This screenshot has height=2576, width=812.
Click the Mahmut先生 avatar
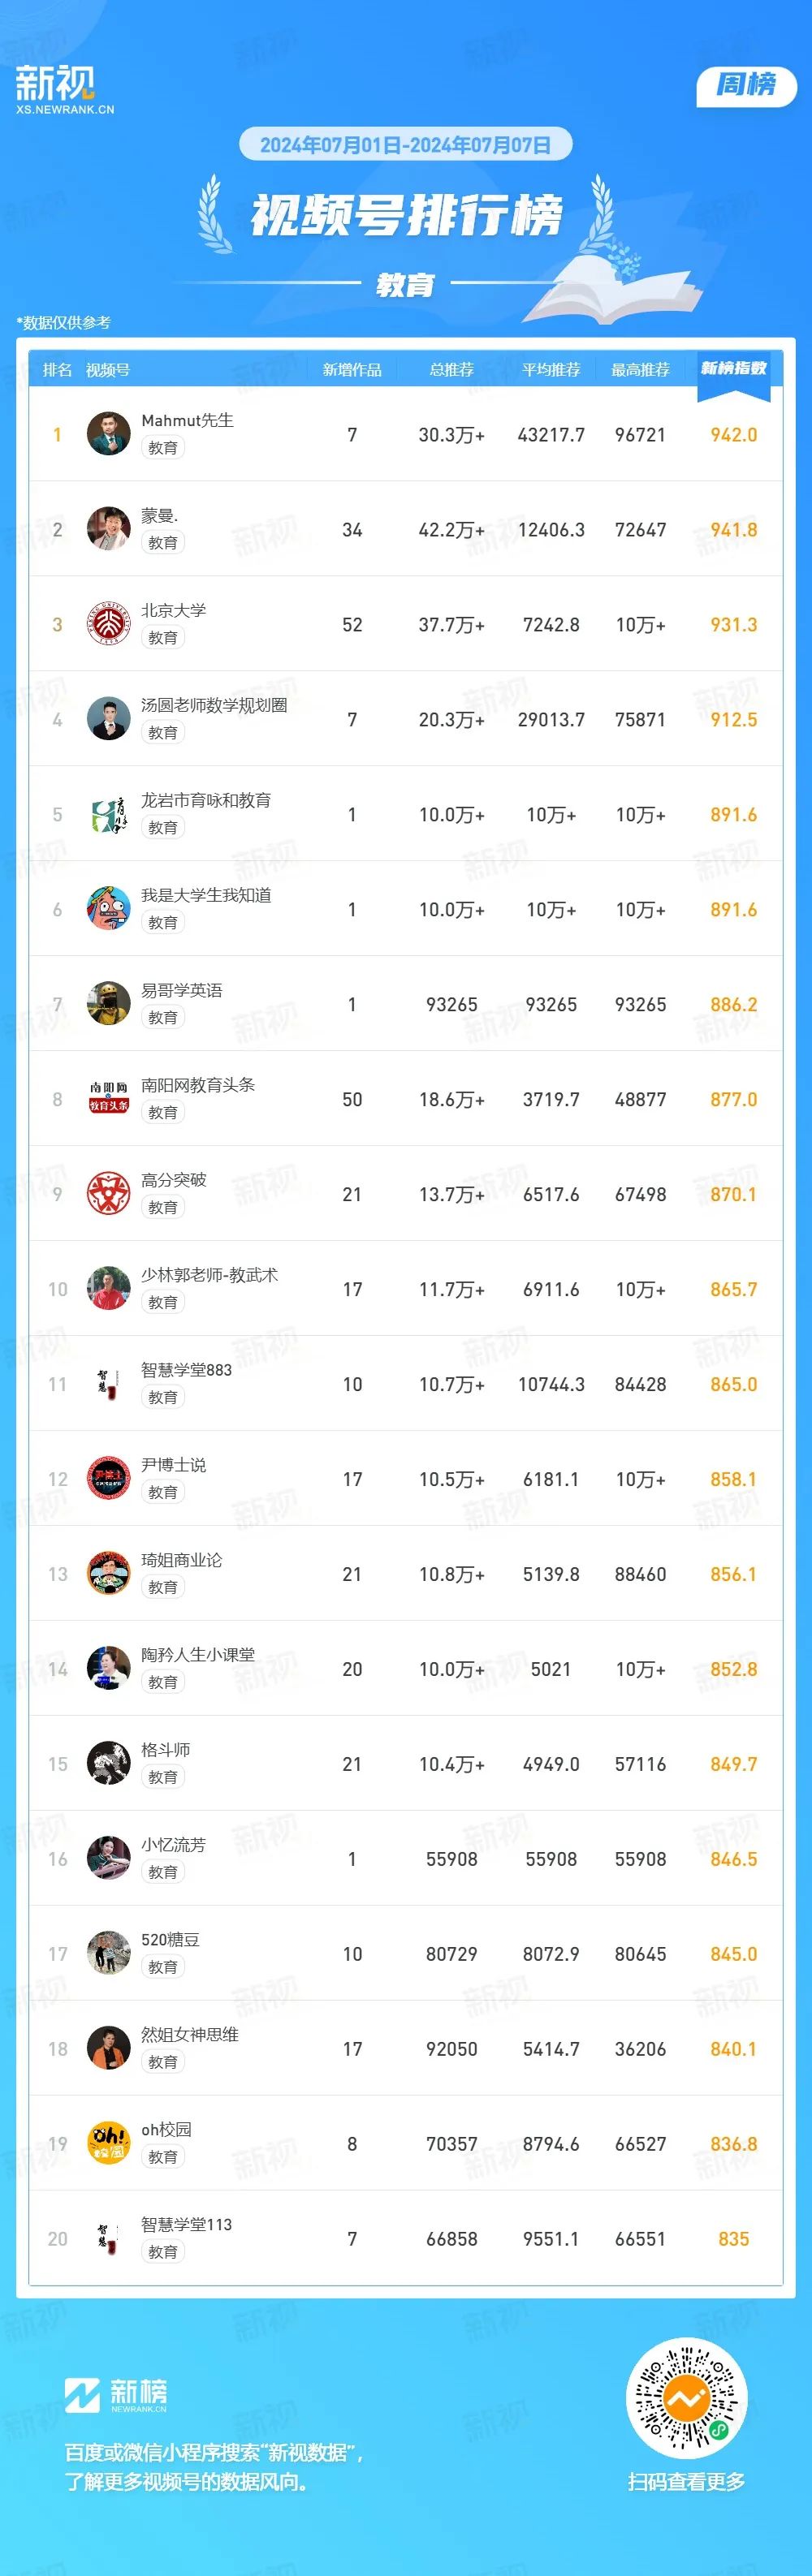point(108,434)
